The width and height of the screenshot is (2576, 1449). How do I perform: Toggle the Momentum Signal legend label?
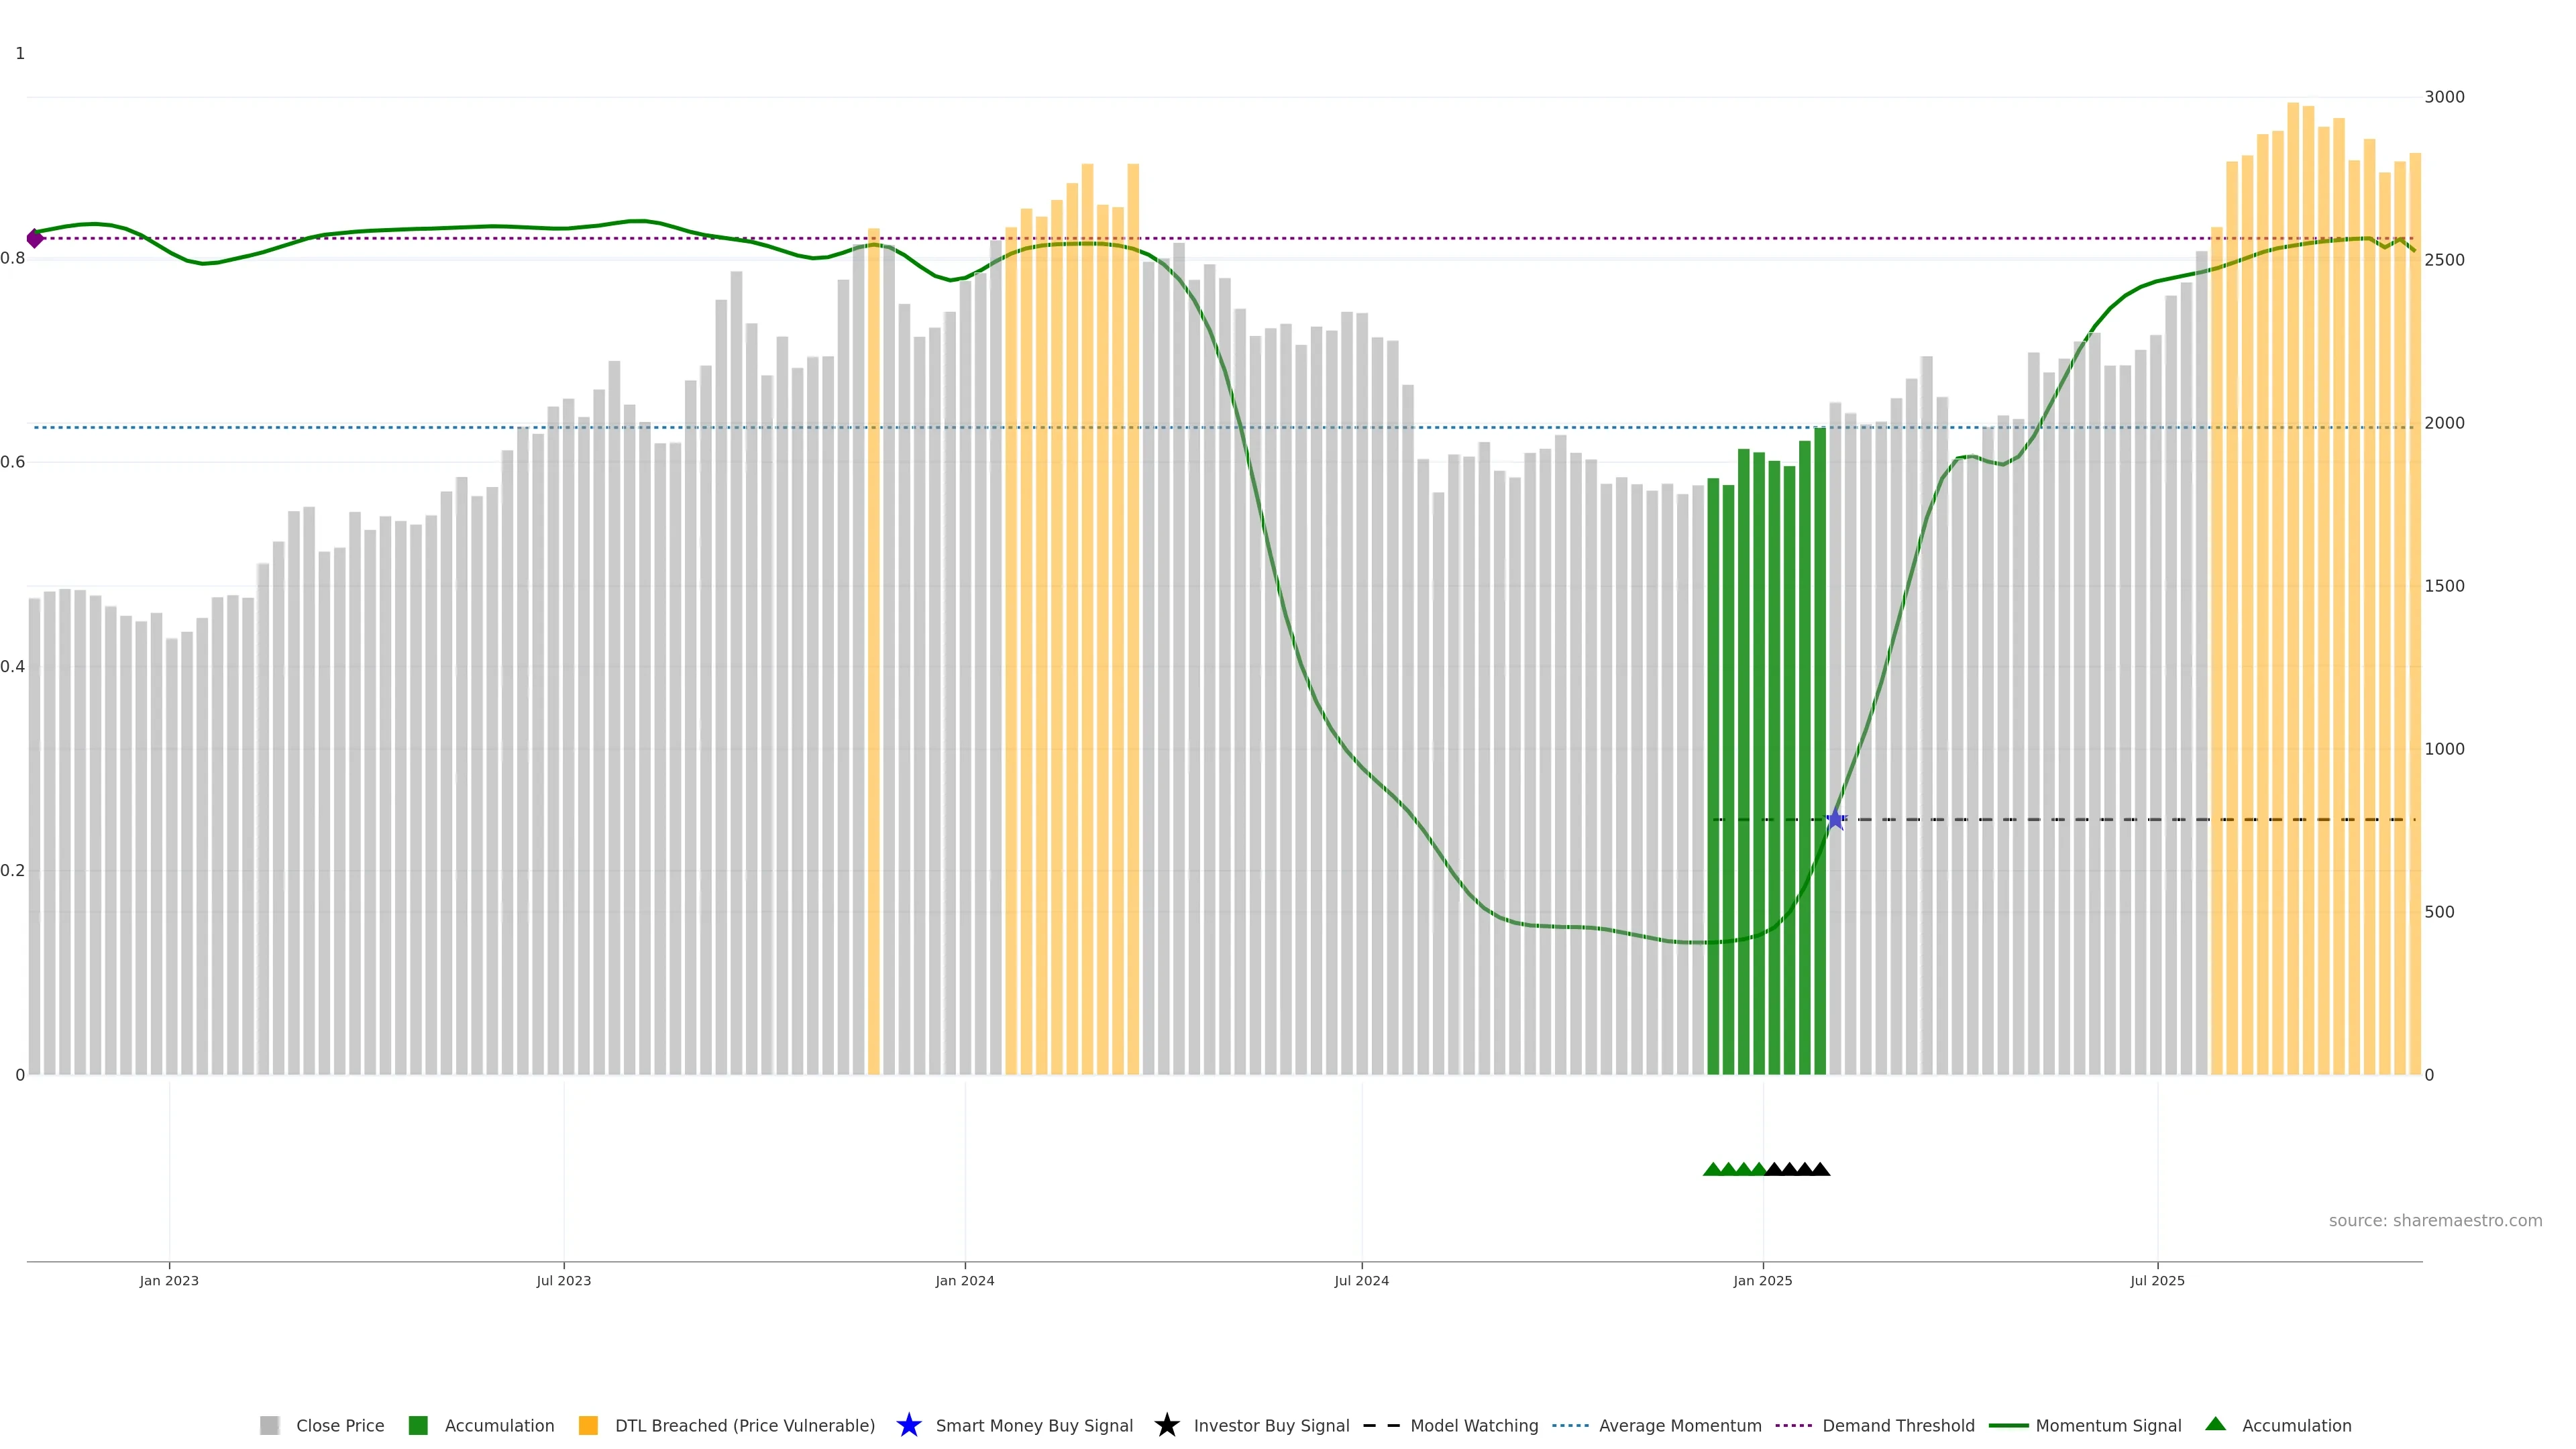[2108, 1425]
